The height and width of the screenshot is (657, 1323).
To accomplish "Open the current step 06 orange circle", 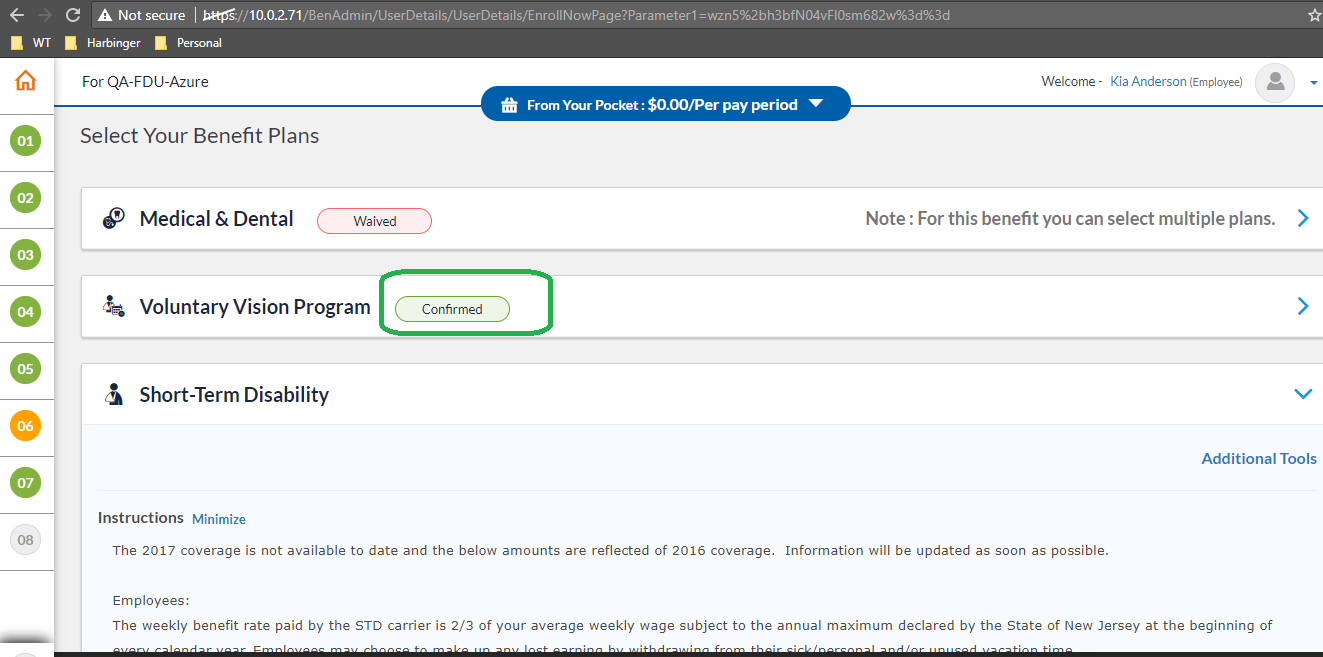I will click(25, 426).
